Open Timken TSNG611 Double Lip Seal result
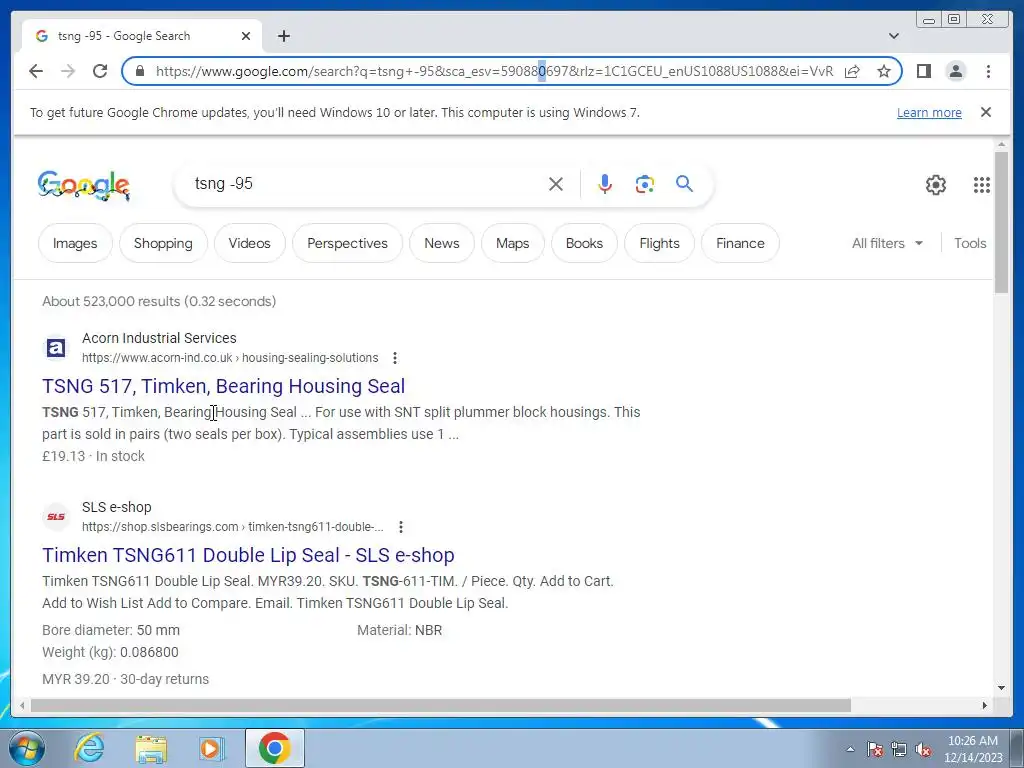 click(x=248, y=555)
